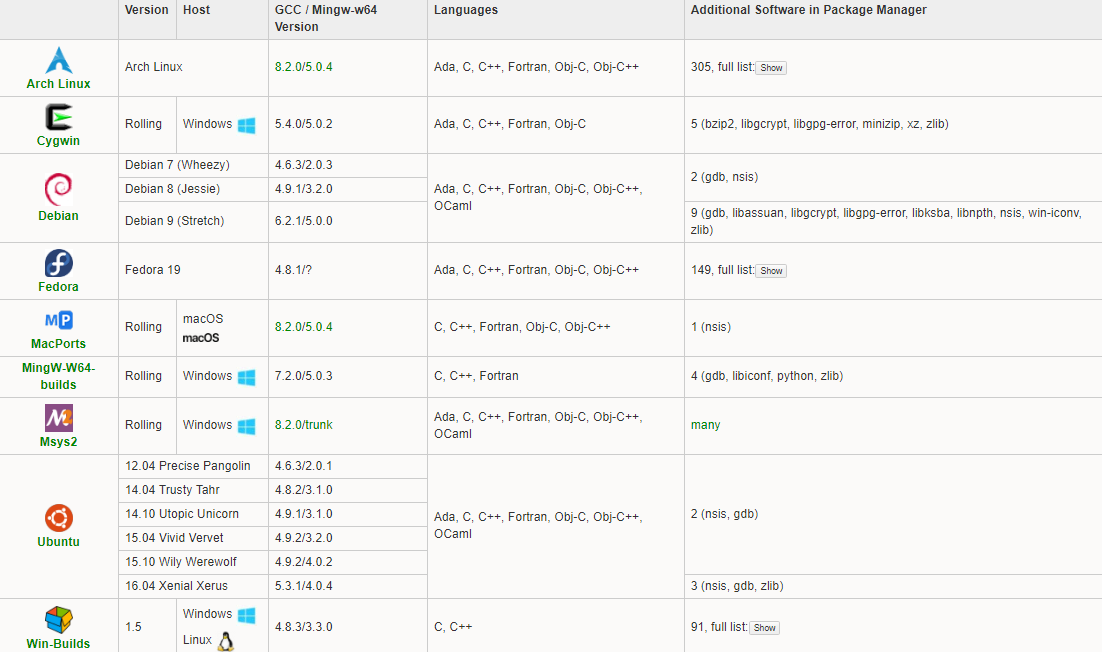Click the 4.8.2/3.1.0 version cell
Image resolution: width=1102 pixels, height=652 pixels.
tap(348, 490)
